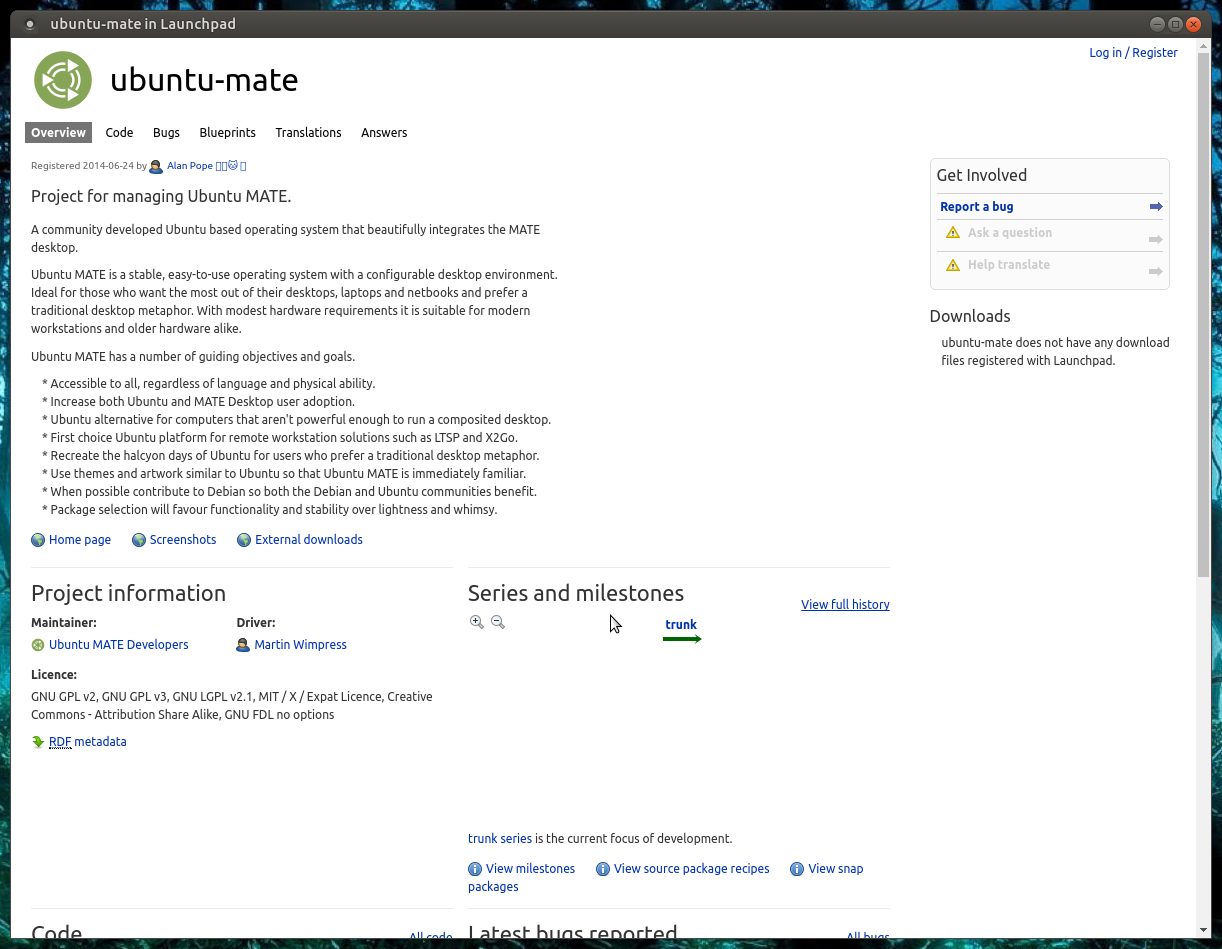
Task: Click View source package recipes link
Action: 692,869
